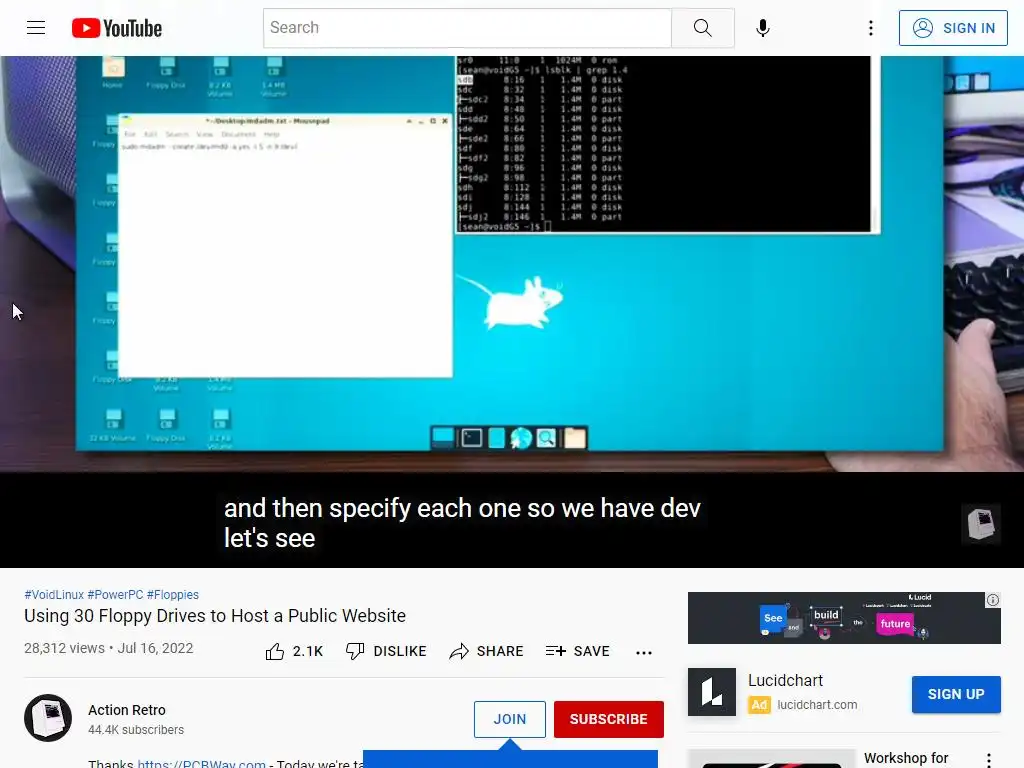Click the channel watermark in video corner
This screenshot has height=768, width=1024.
(980, 524)
